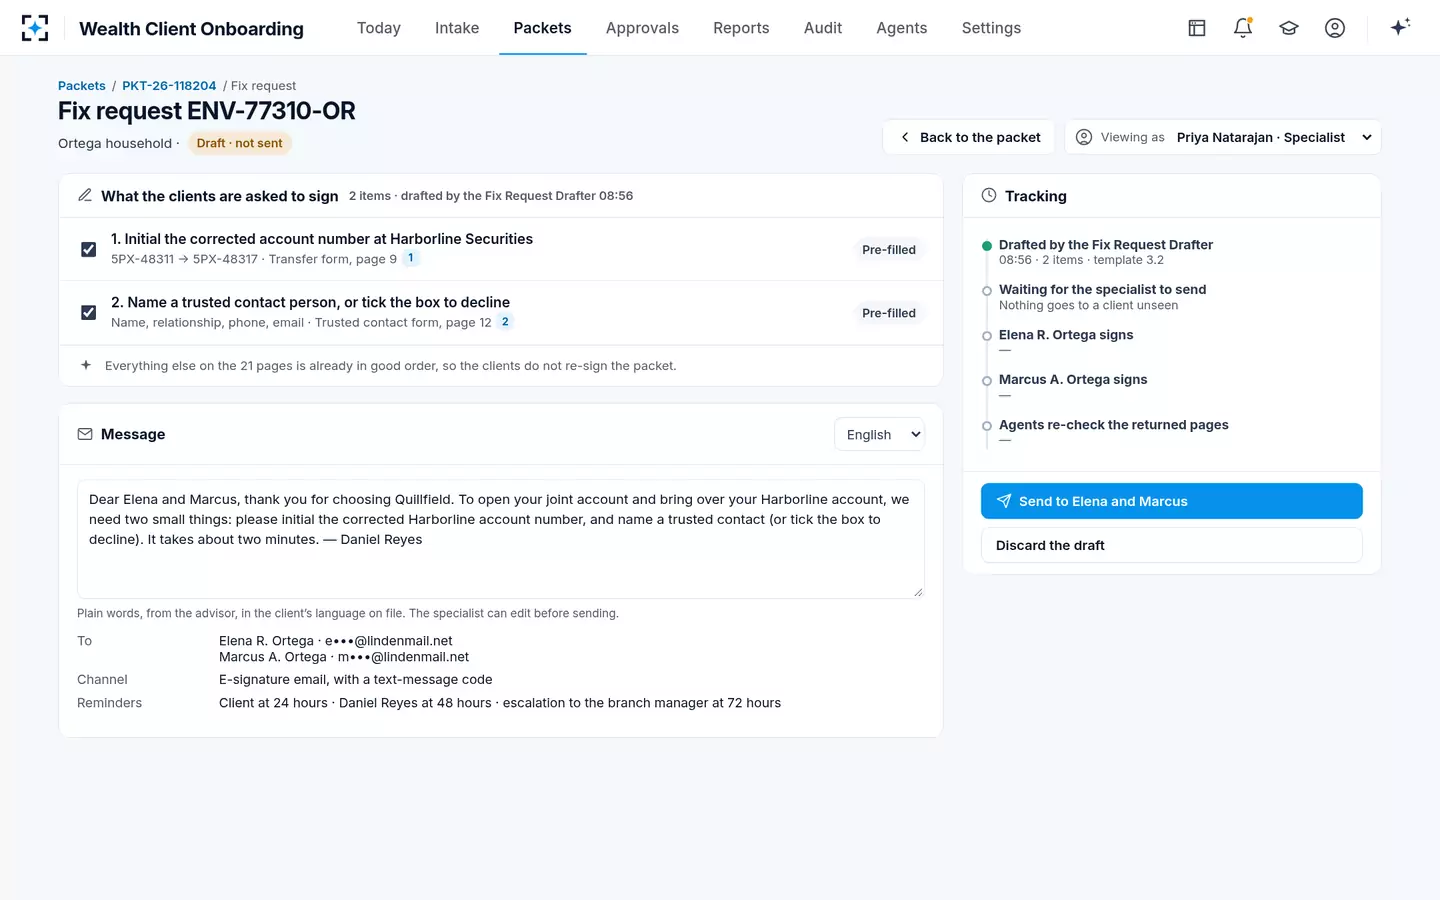
Task: Open the English language dropdown
Action: coord(879,434)
